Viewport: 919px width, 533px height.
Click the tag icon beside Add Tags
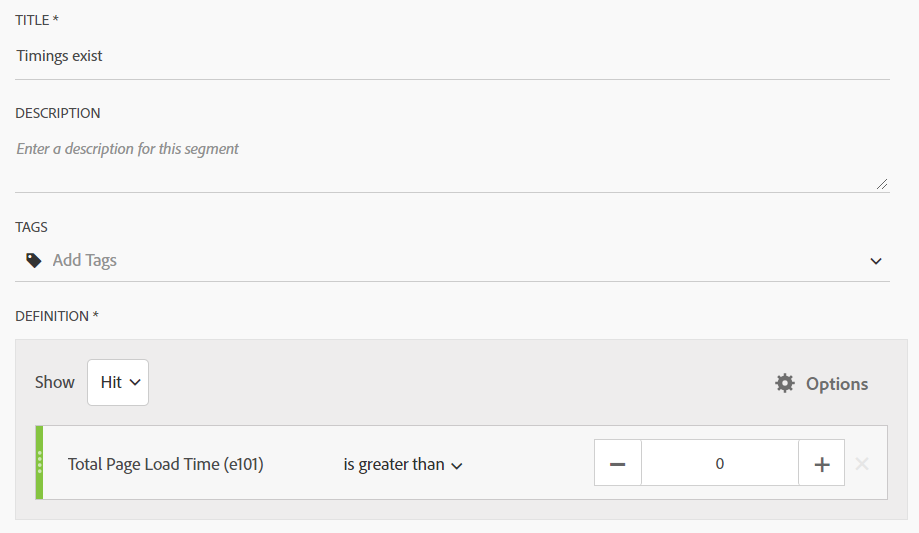pyautogui.click(x=34, y=260)
